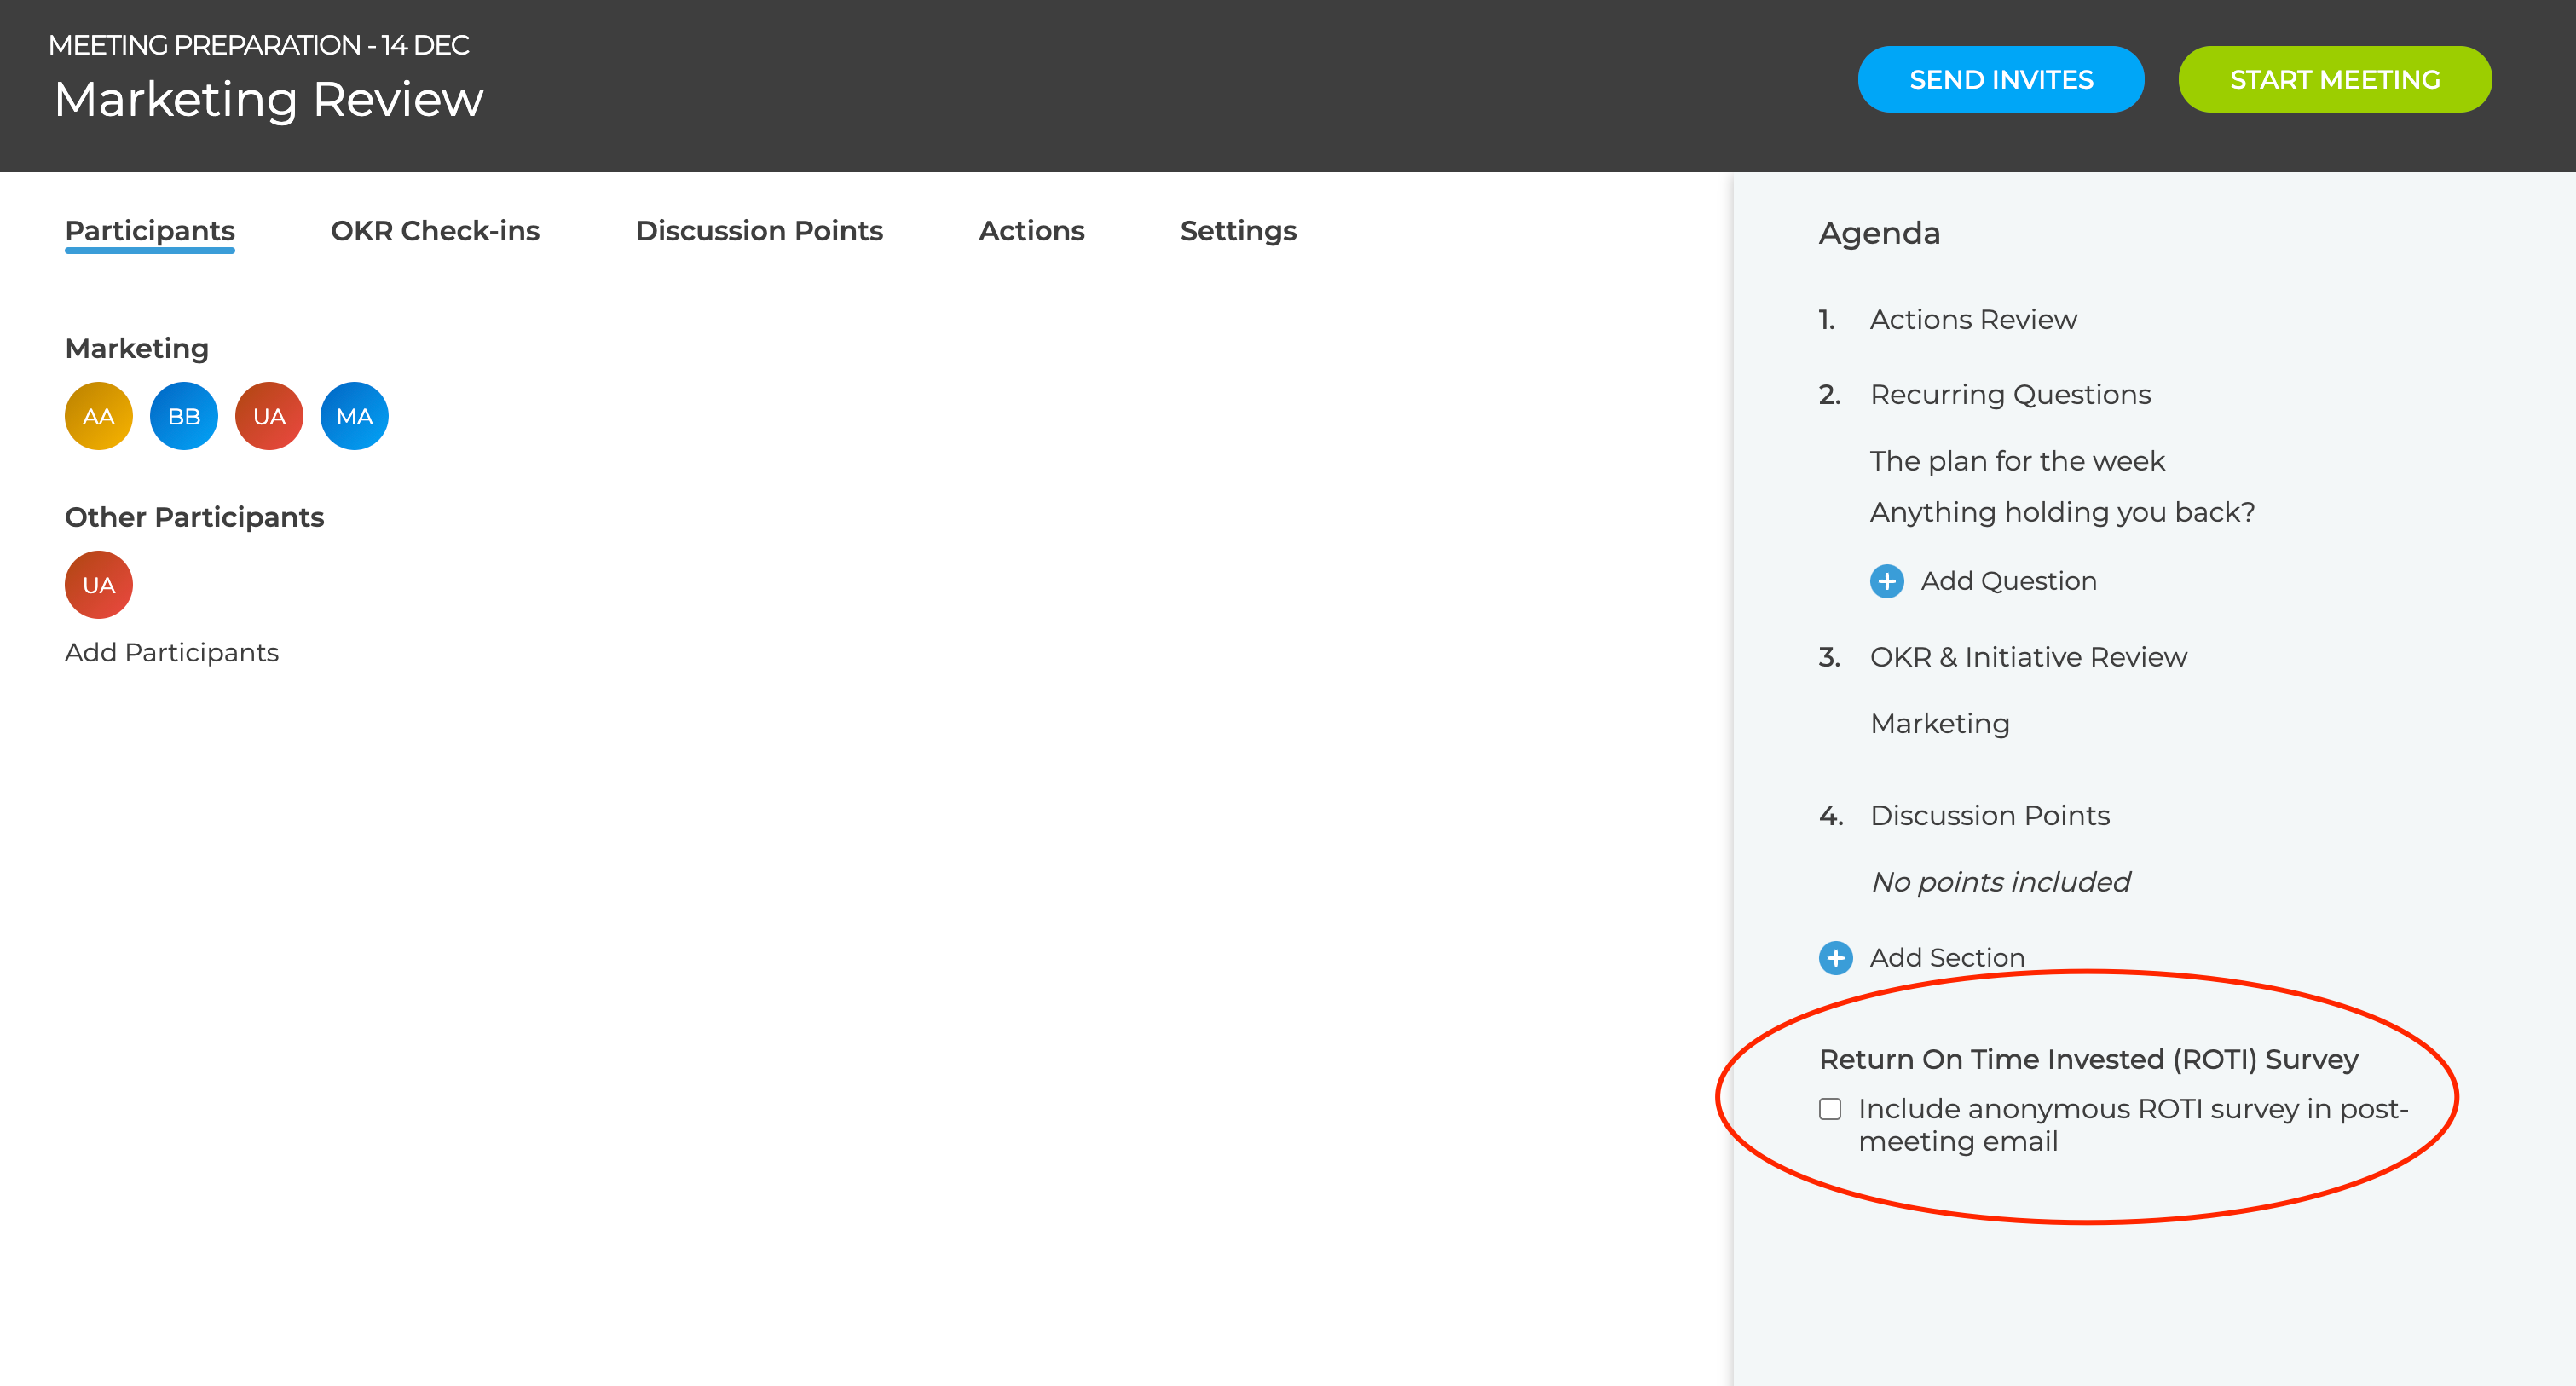Open the Participants tab

[150, 231]
